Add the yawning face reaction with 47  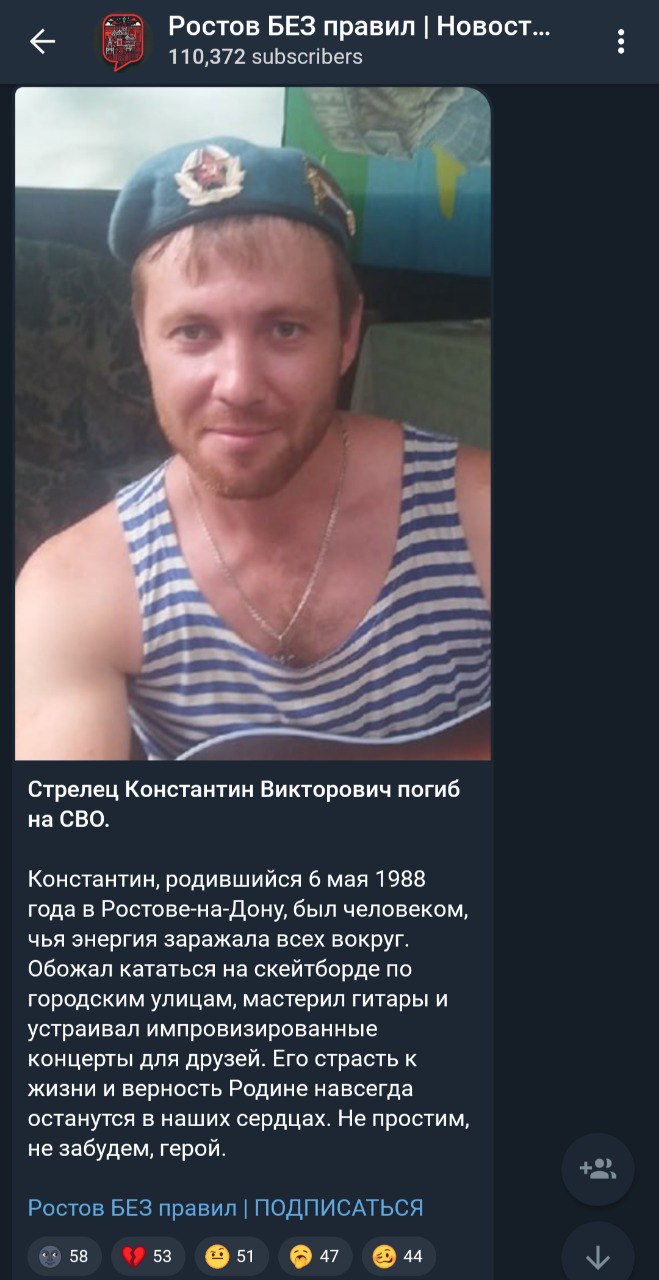click(x=315, y=1256)
